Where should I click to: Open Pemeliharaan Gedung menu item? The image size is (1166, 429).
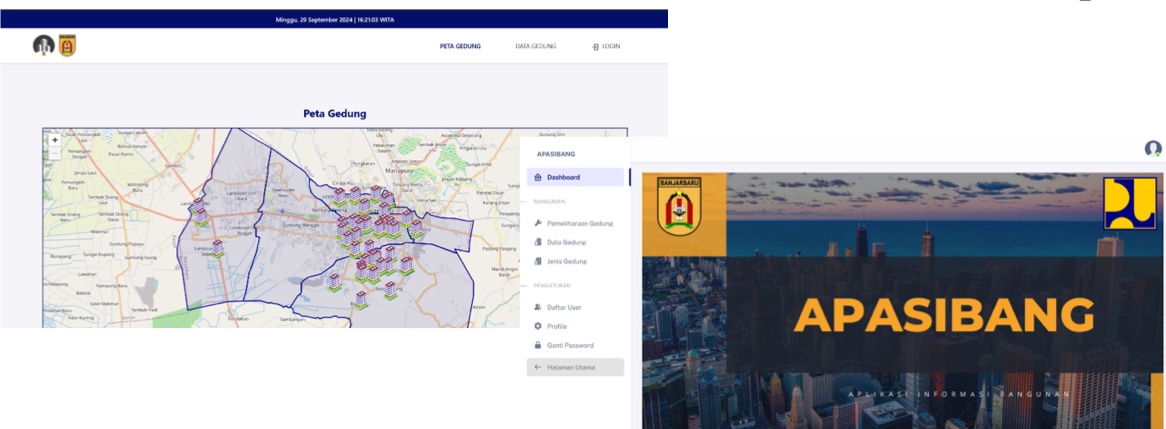click(x=580, y=223)
